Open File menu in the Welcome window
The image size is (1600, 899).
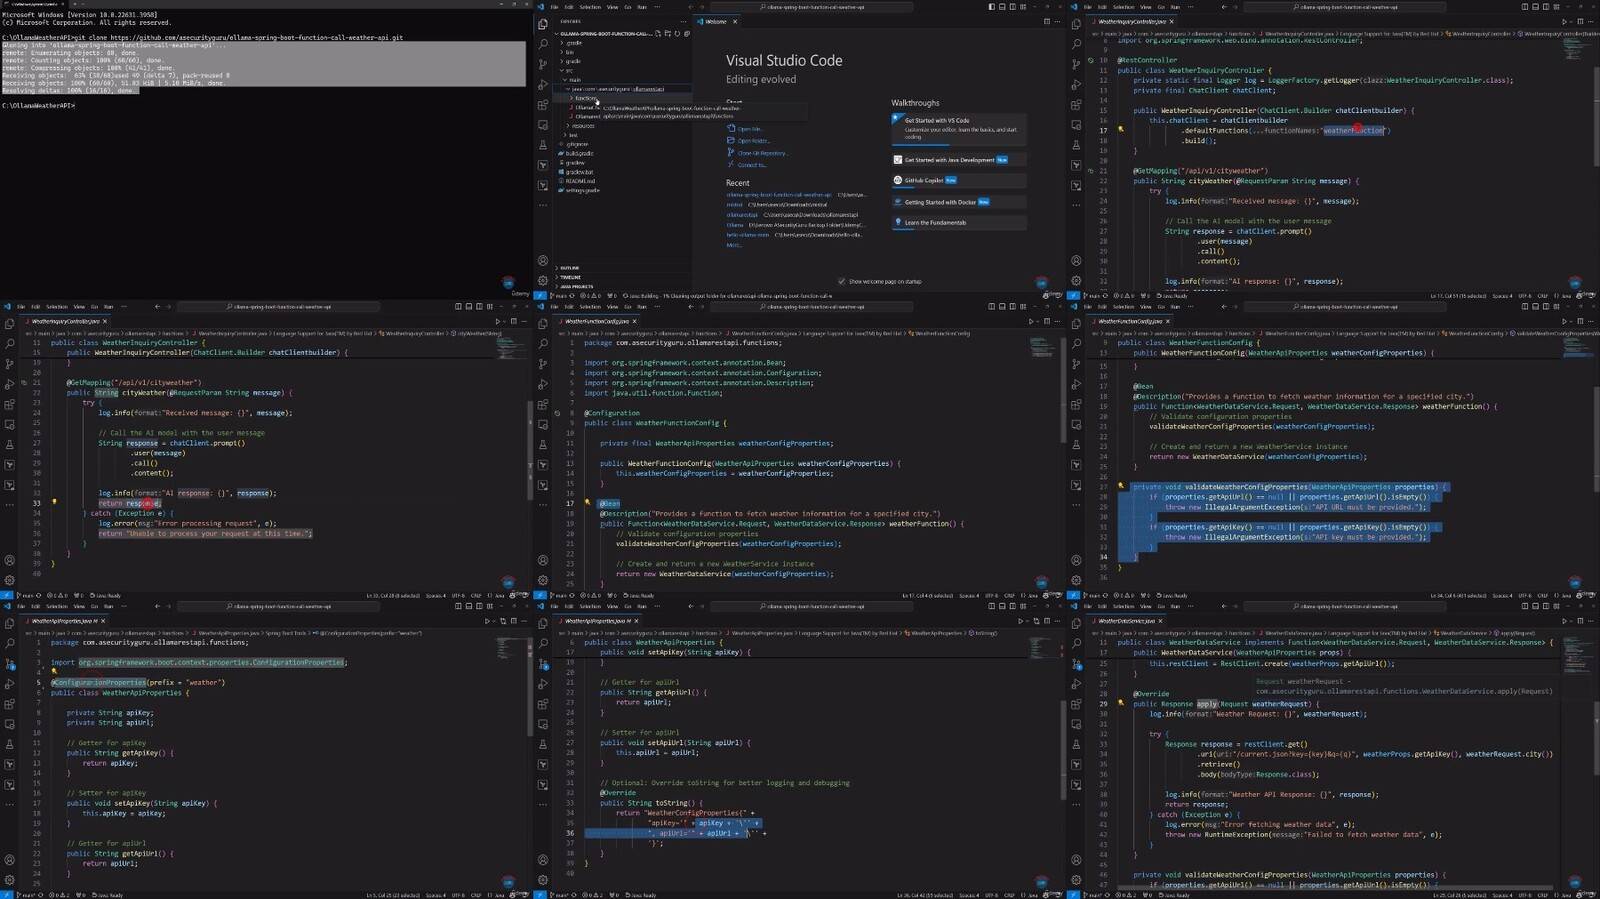click(554, 7)
